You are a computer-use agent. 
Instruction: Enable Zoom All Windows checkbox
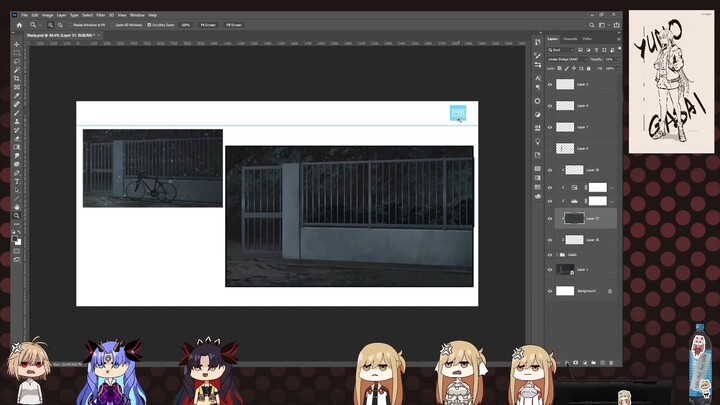click(114, 24)
